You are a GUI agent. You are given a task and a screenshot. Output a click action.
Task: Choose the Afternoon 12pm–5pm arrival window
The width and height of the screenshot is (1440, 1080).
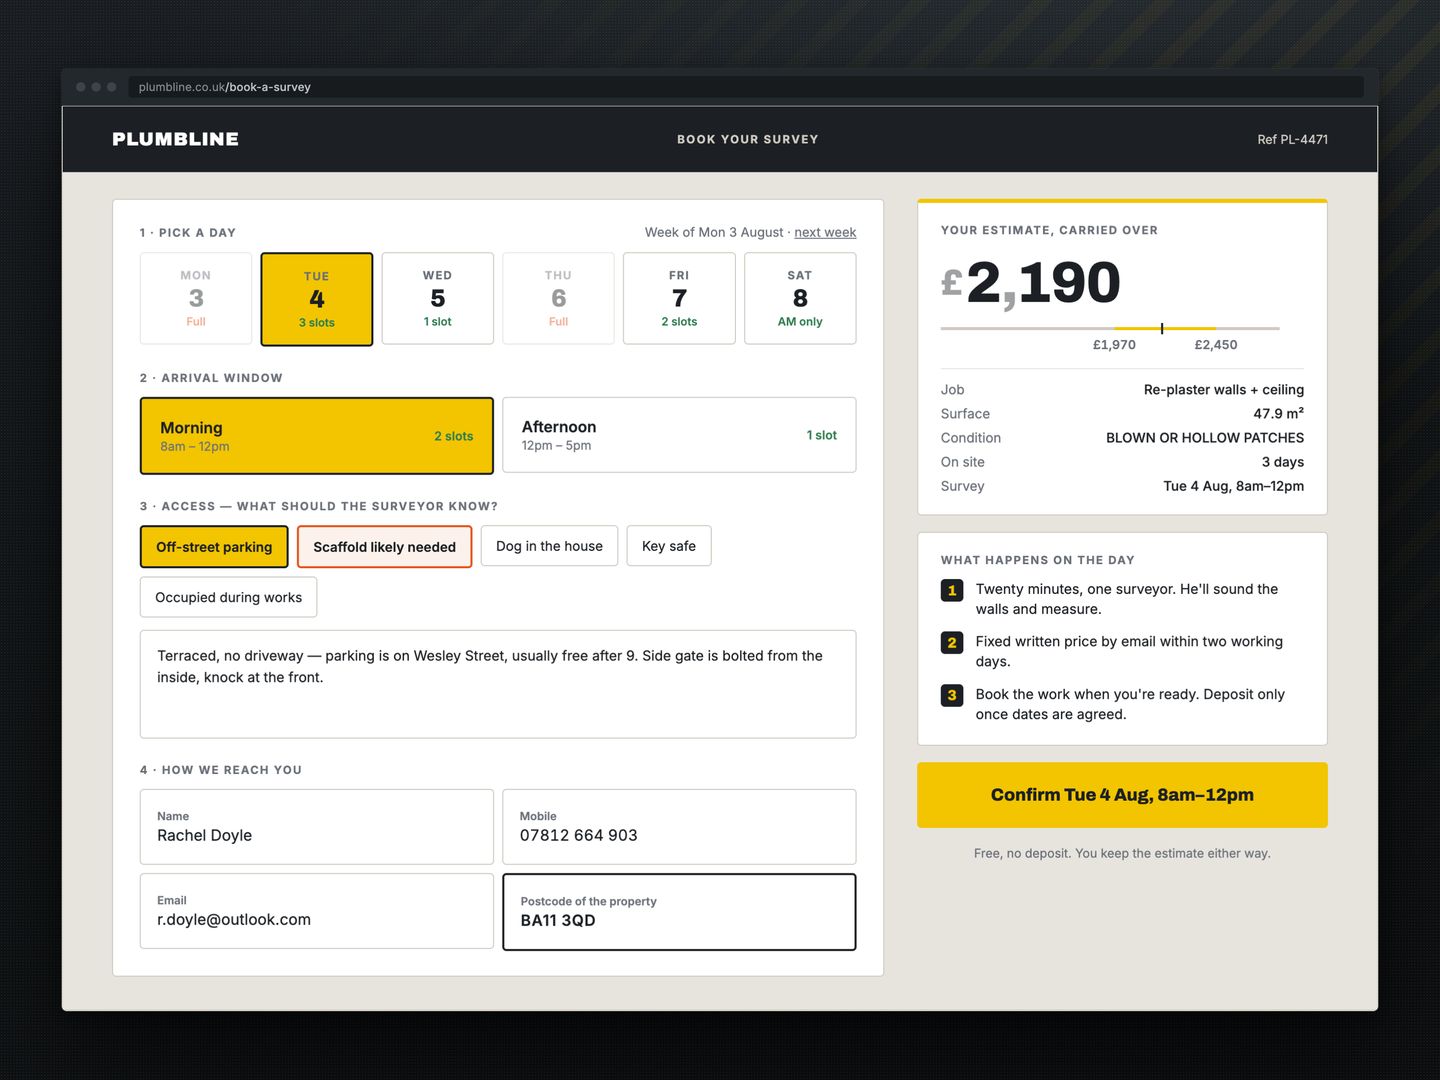679,435
